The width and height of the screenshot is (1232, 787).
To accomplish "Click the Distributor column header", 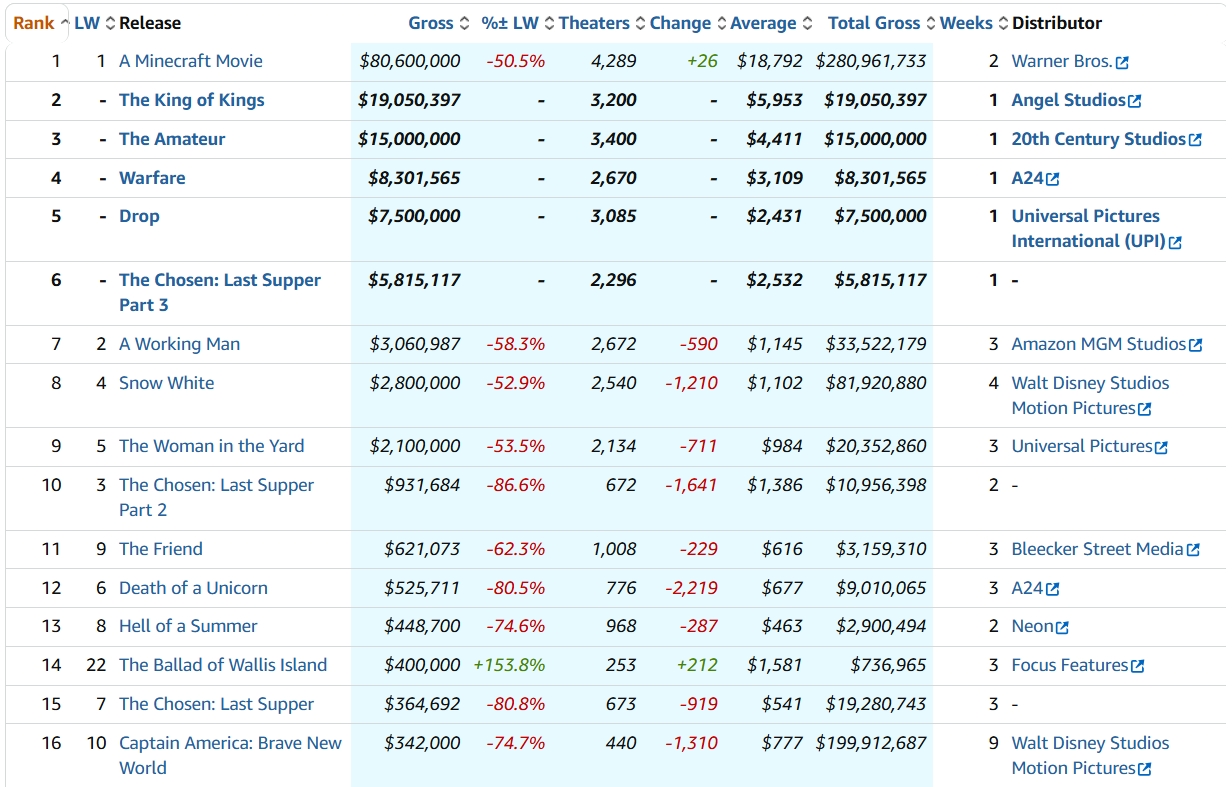I will click(x=1057, y=23).
